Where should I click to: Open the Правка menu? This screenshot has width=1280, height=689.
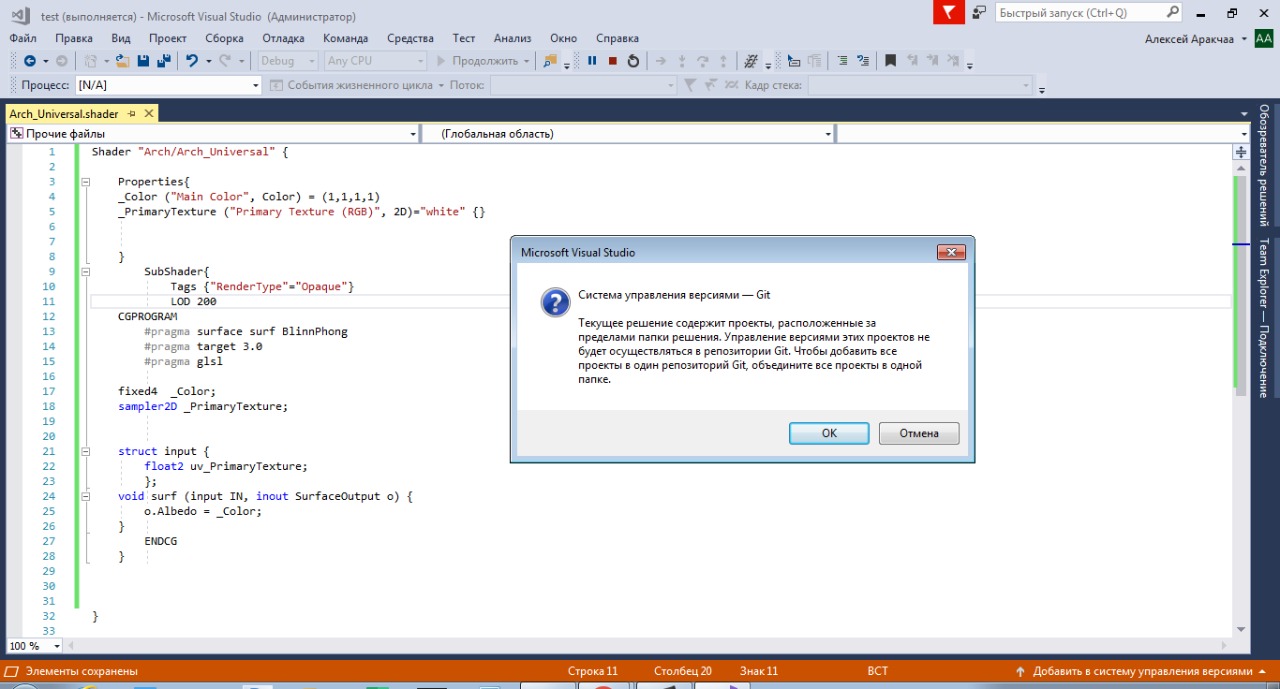click(x=74, y=38)
